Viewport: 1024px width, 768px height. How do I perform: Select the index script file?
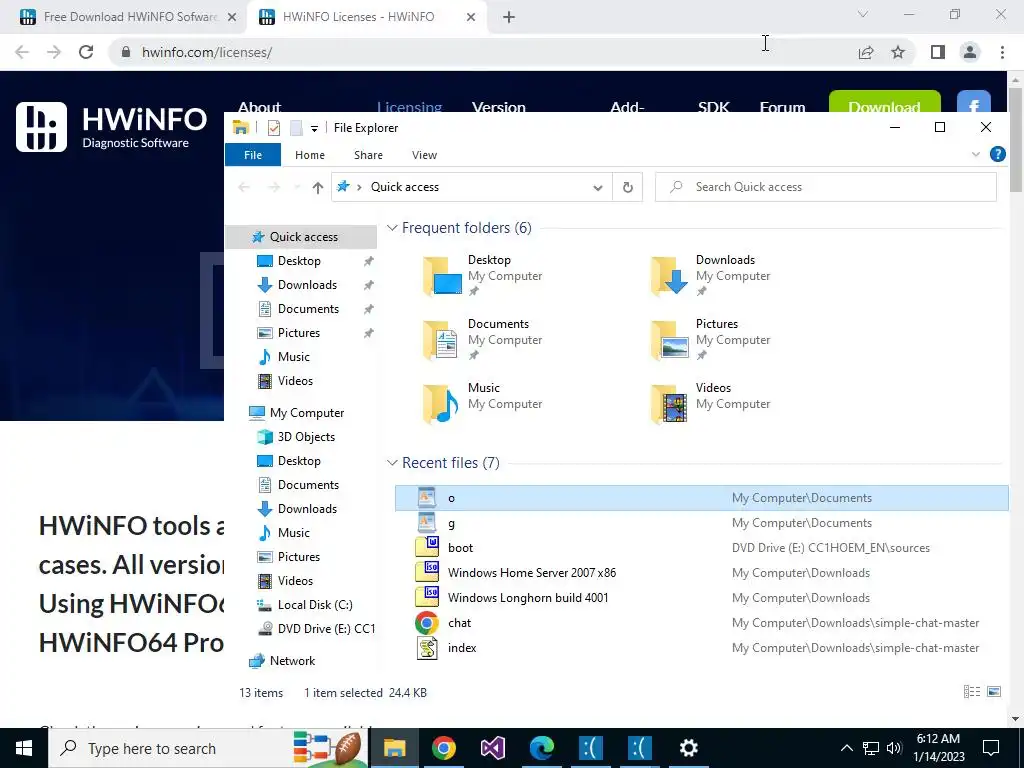point(701,648)
